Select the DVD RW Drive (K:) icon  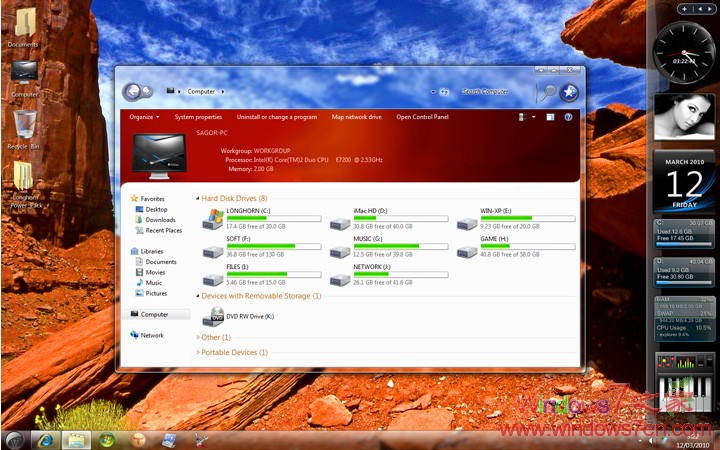pyautogui.click(x=213, y=316)
